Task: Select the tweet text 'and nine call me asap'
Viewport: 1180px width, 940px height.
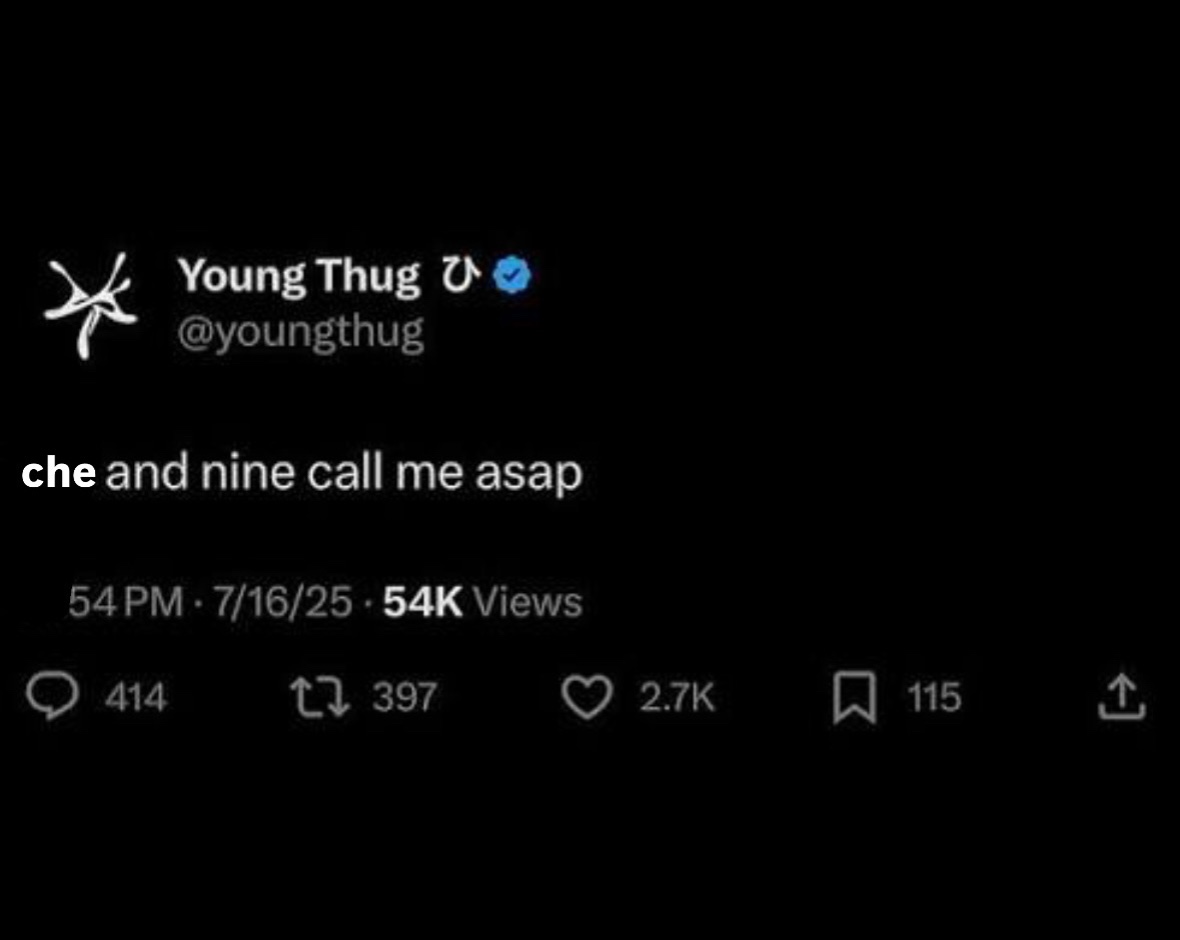Action: tap(344, 474)
